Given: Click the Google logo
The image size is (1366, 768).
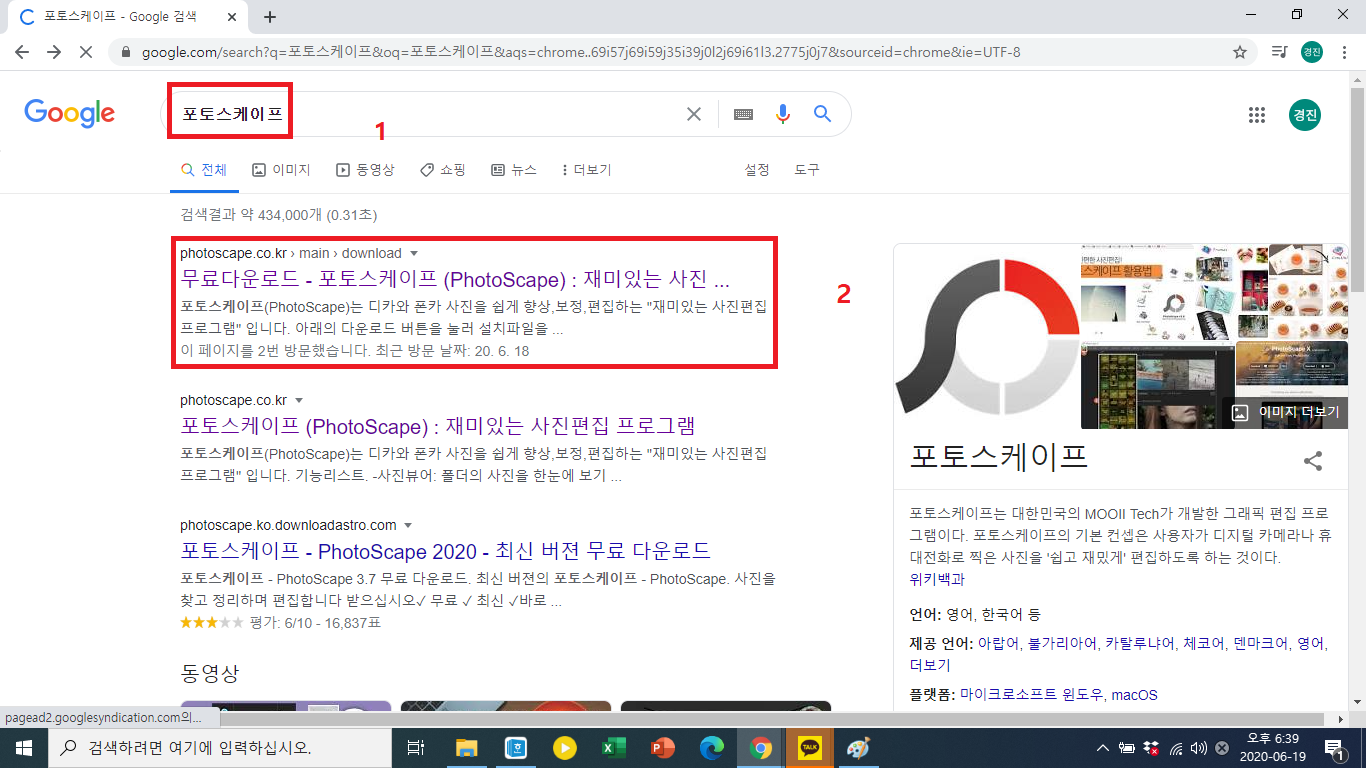Looking at the screenshot, I should pos(70,113).
